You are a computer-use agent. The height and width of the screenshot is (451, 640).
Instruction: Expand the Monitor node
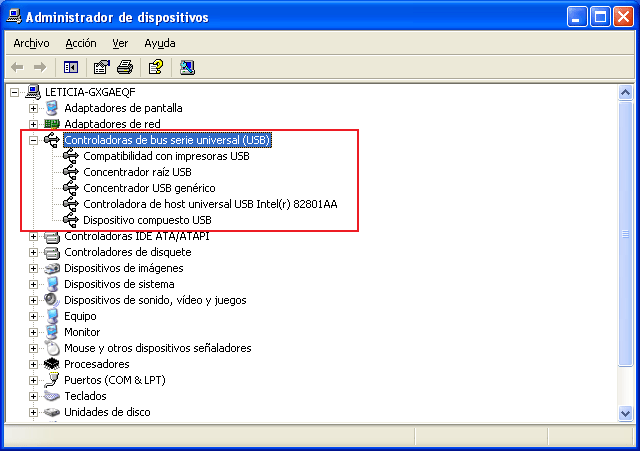click(33, 332)
